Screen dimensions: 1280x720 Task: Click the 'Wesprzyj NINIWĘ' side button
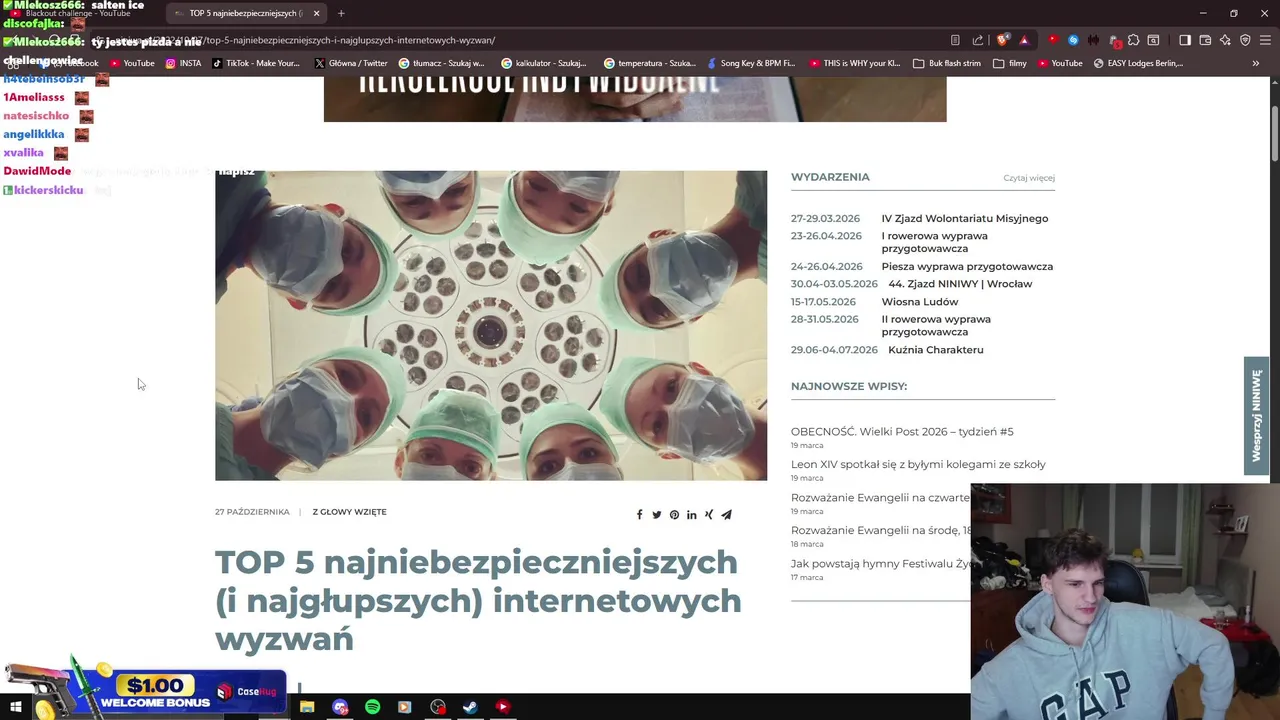1257,415
